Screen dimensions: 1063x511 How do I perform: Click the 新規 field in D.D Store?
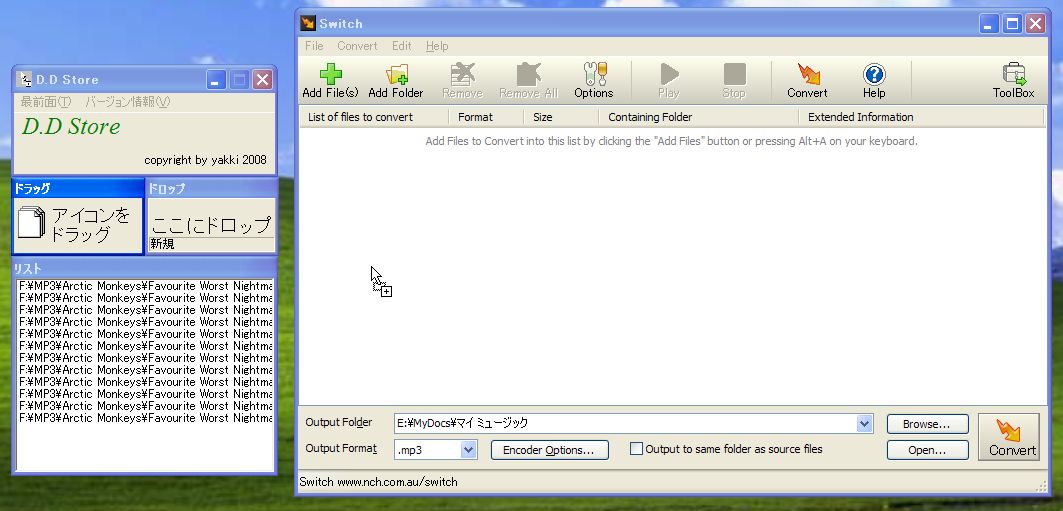212,244
